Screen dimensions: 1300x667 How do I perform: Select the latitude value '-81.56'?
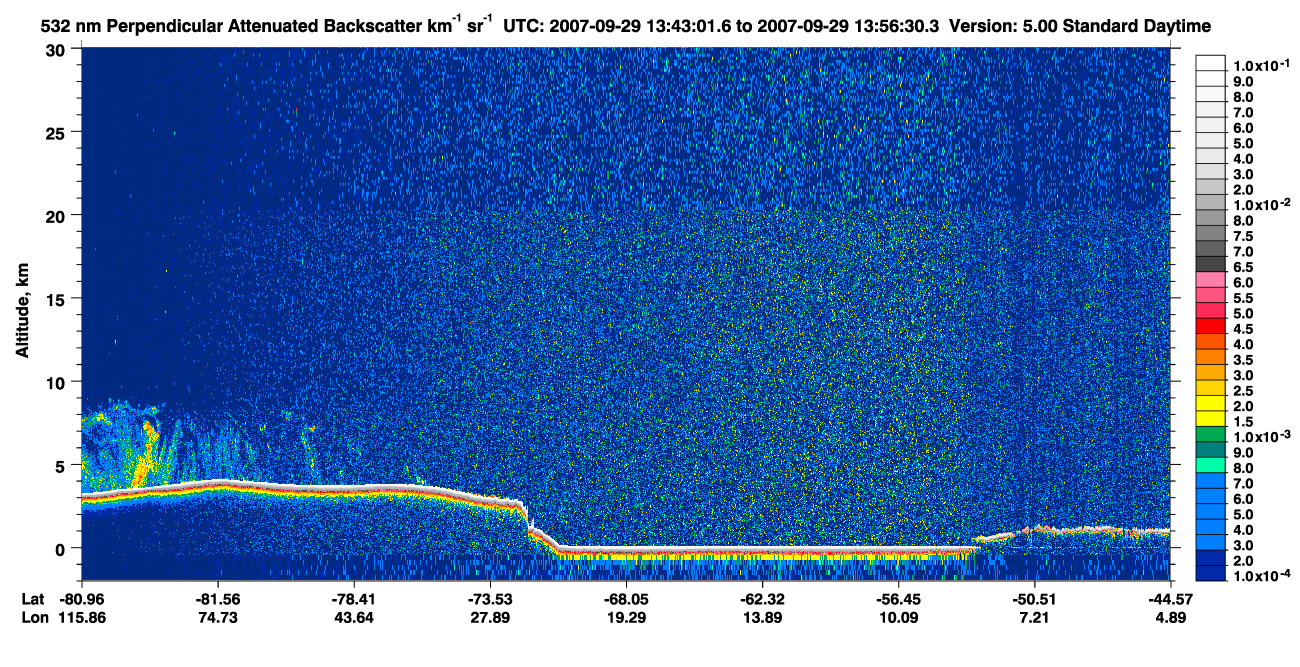click(x=218, y=599)
